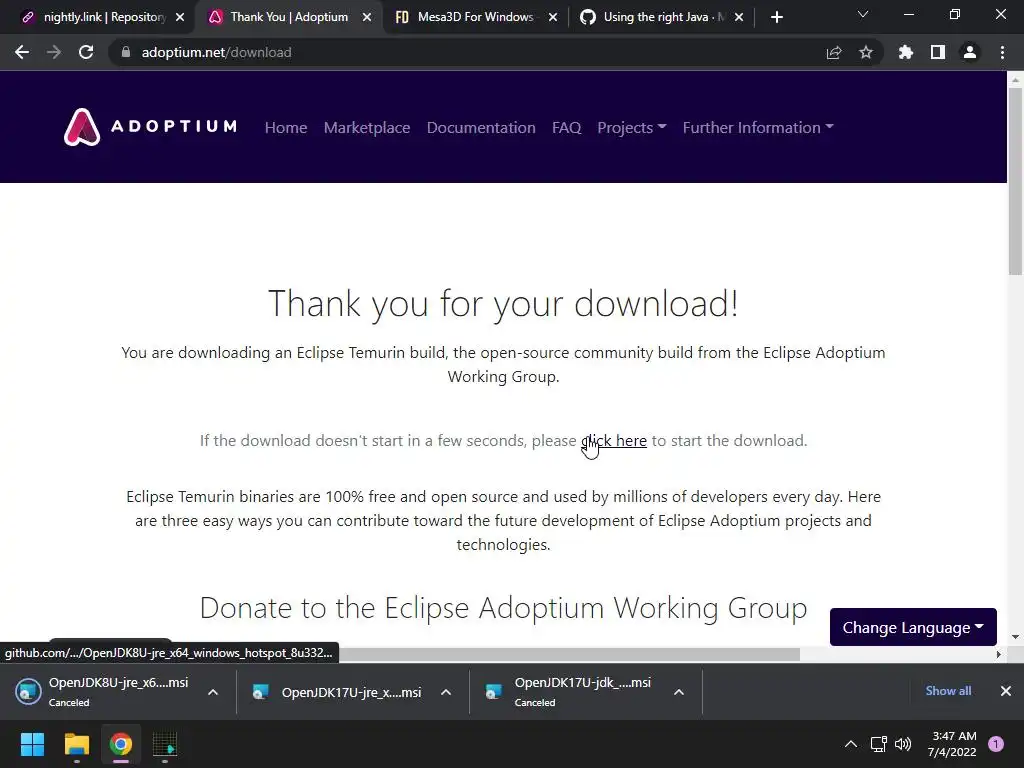Switch to Using the right Java tab
This screenshot has width=1024, height=768.
pyautogui.click(x=660, y=17)
